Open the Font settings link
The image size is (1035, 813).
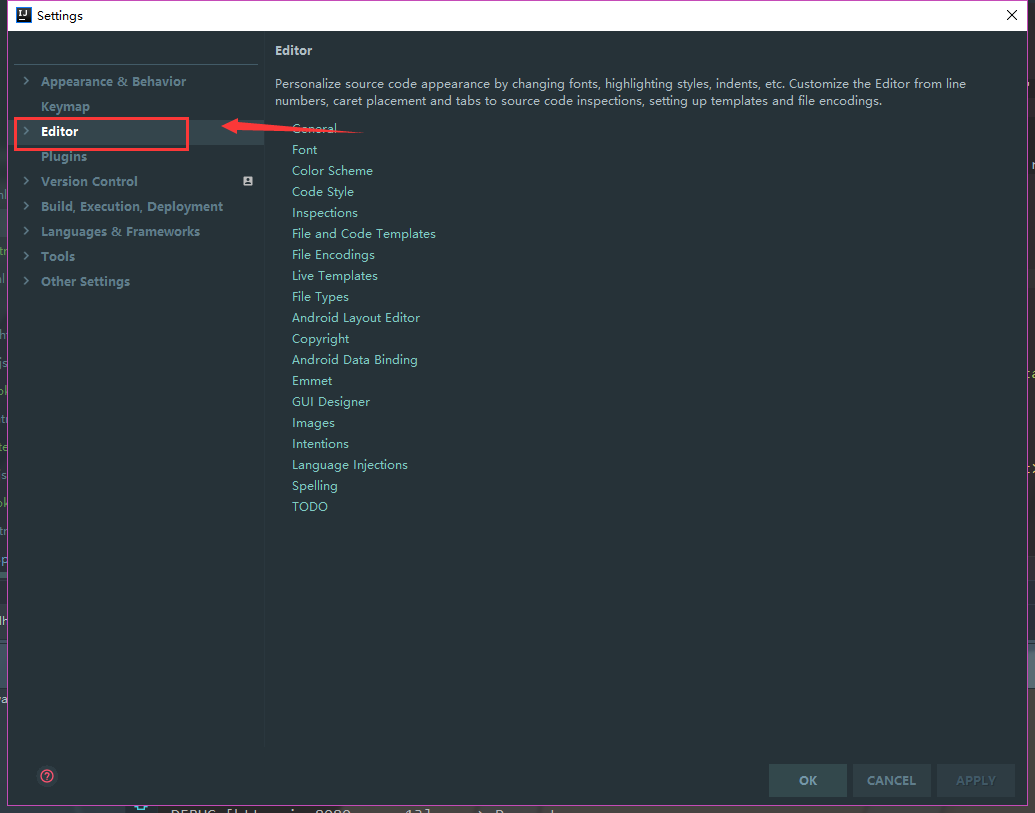(x=304, y=149)
